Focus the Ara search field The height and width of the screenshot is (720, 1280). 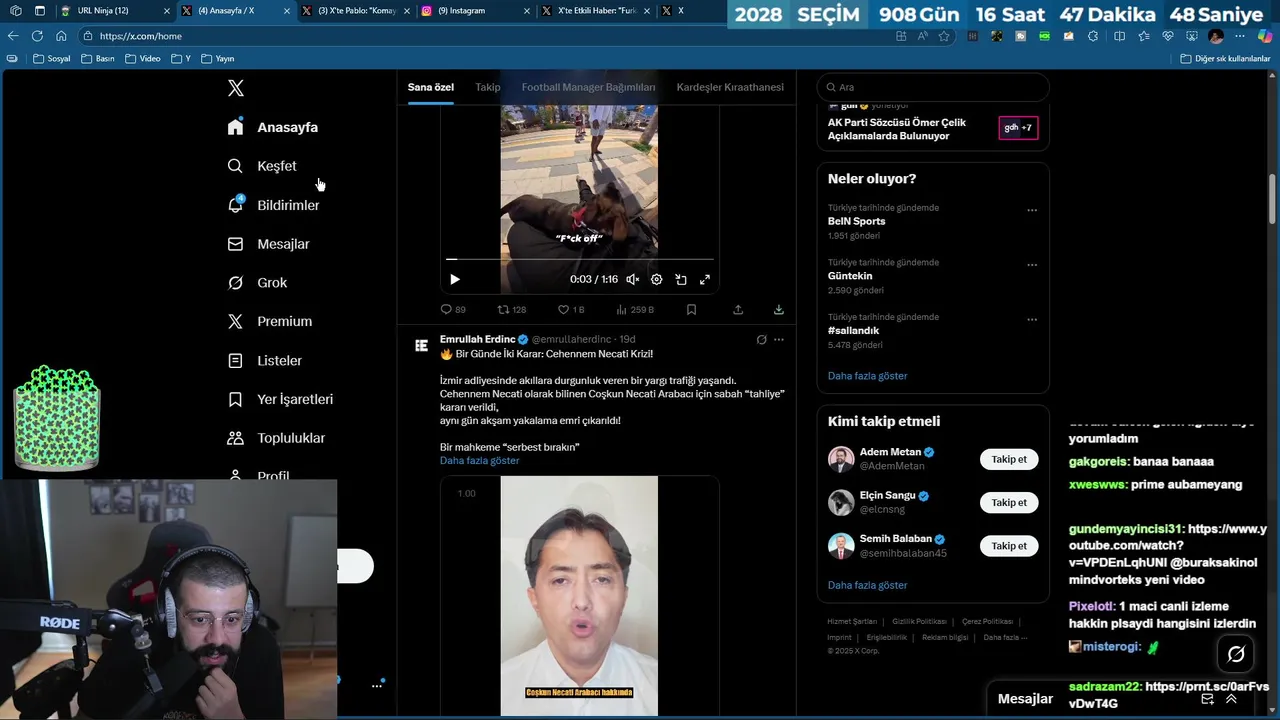[933, 87]
